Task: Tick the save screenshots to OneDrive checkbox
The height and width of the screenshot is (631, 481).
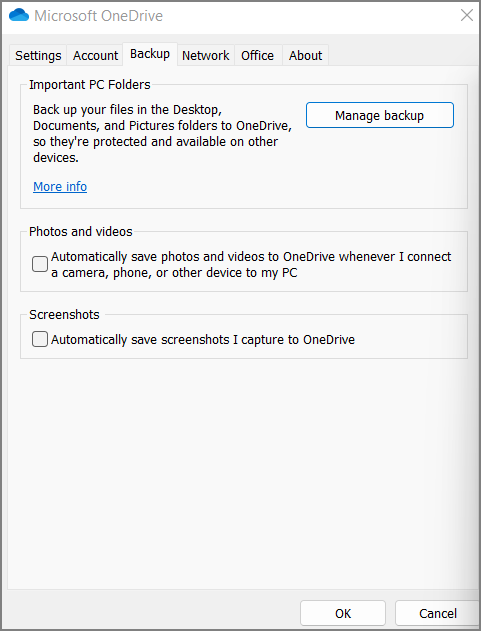Action: tap(40, 339)
